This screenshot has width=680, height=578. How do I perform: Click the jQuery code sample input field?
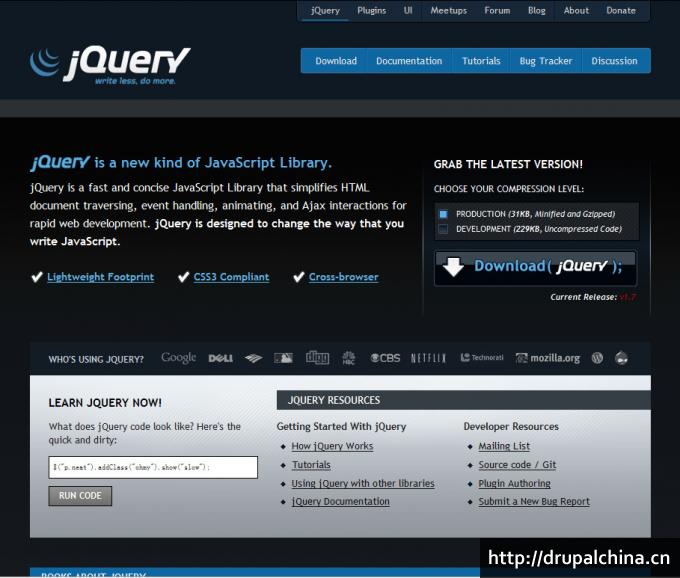153,467
